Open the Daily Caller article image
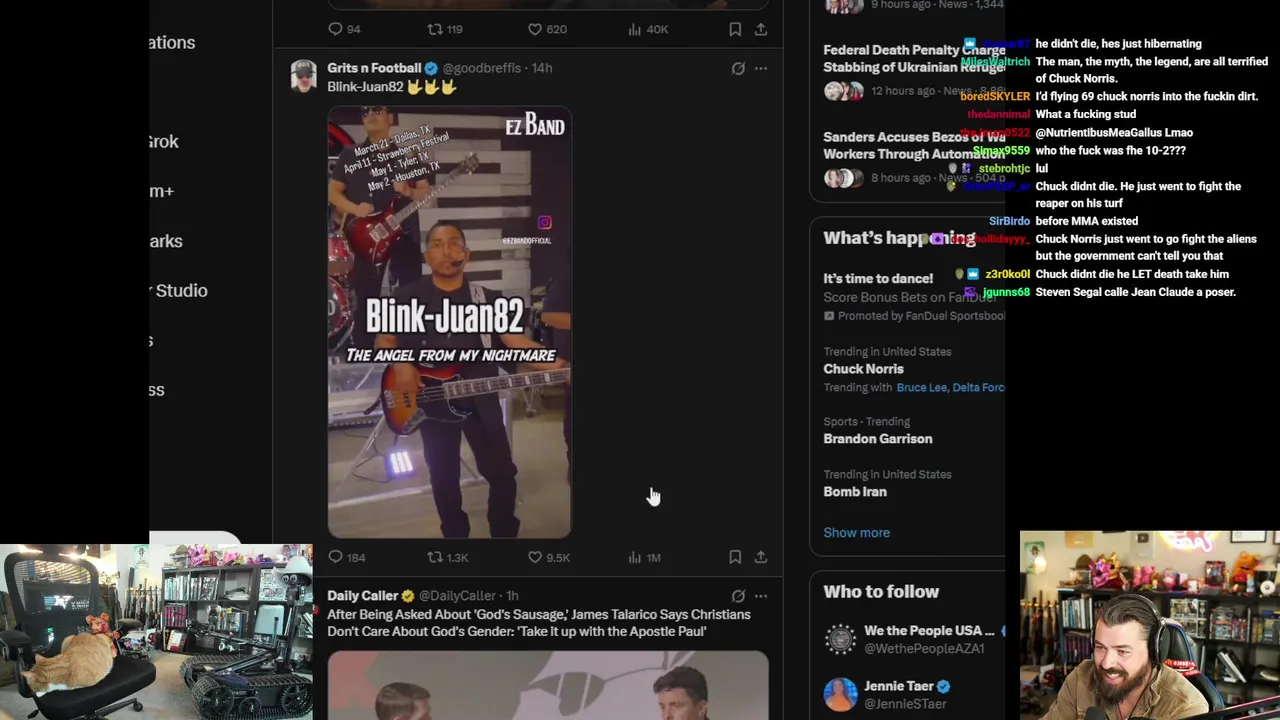The width and height of the screenshot is (1280, 720). pyautogui.click(x=548, y=685)
